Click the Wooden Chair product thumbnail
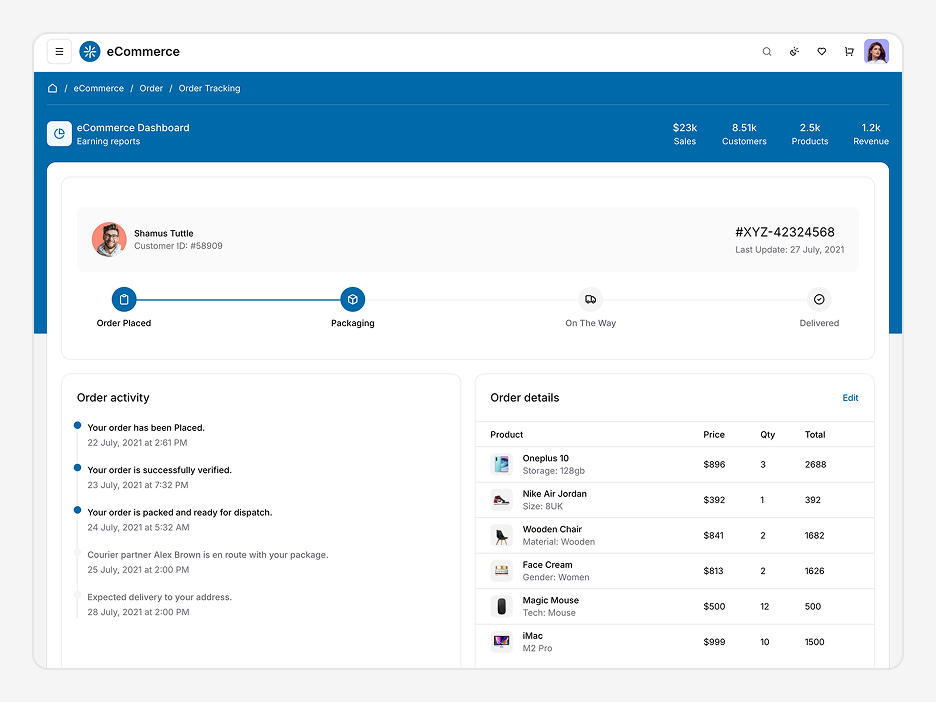This screenshot has height=702, width=936. click(x=501, y=535)
